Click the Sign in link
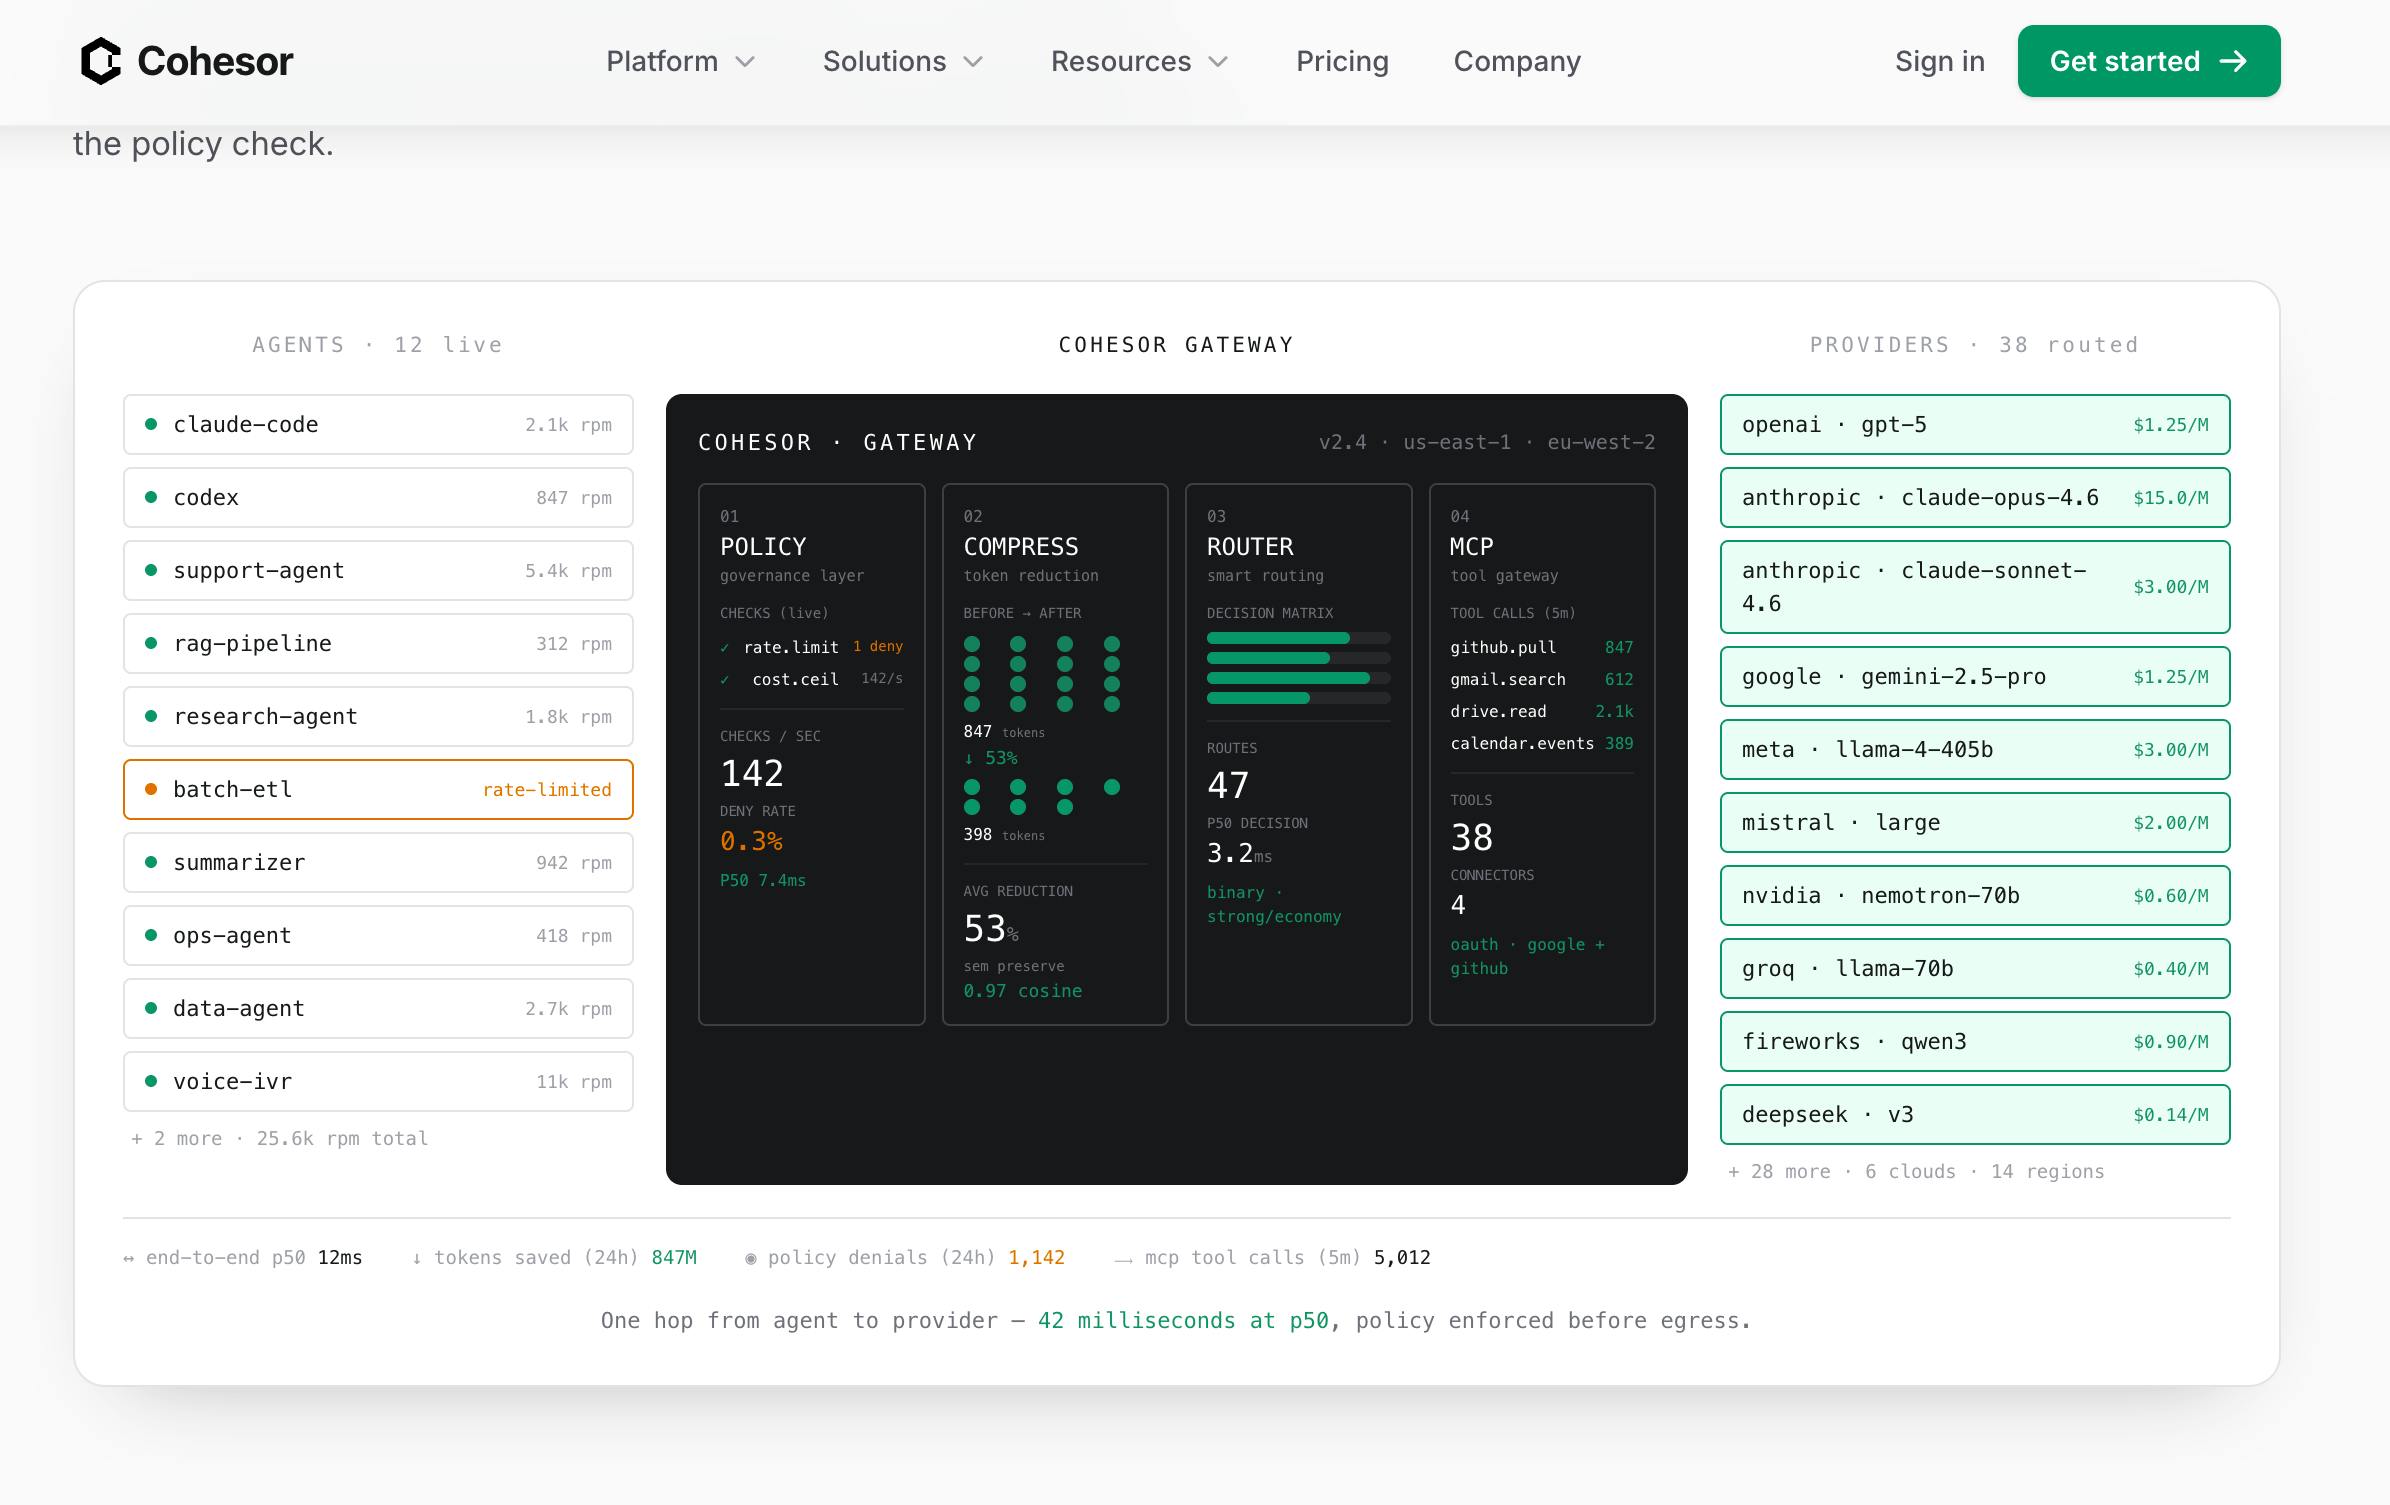The image size is (2390, 1505). click(1940, 62)
